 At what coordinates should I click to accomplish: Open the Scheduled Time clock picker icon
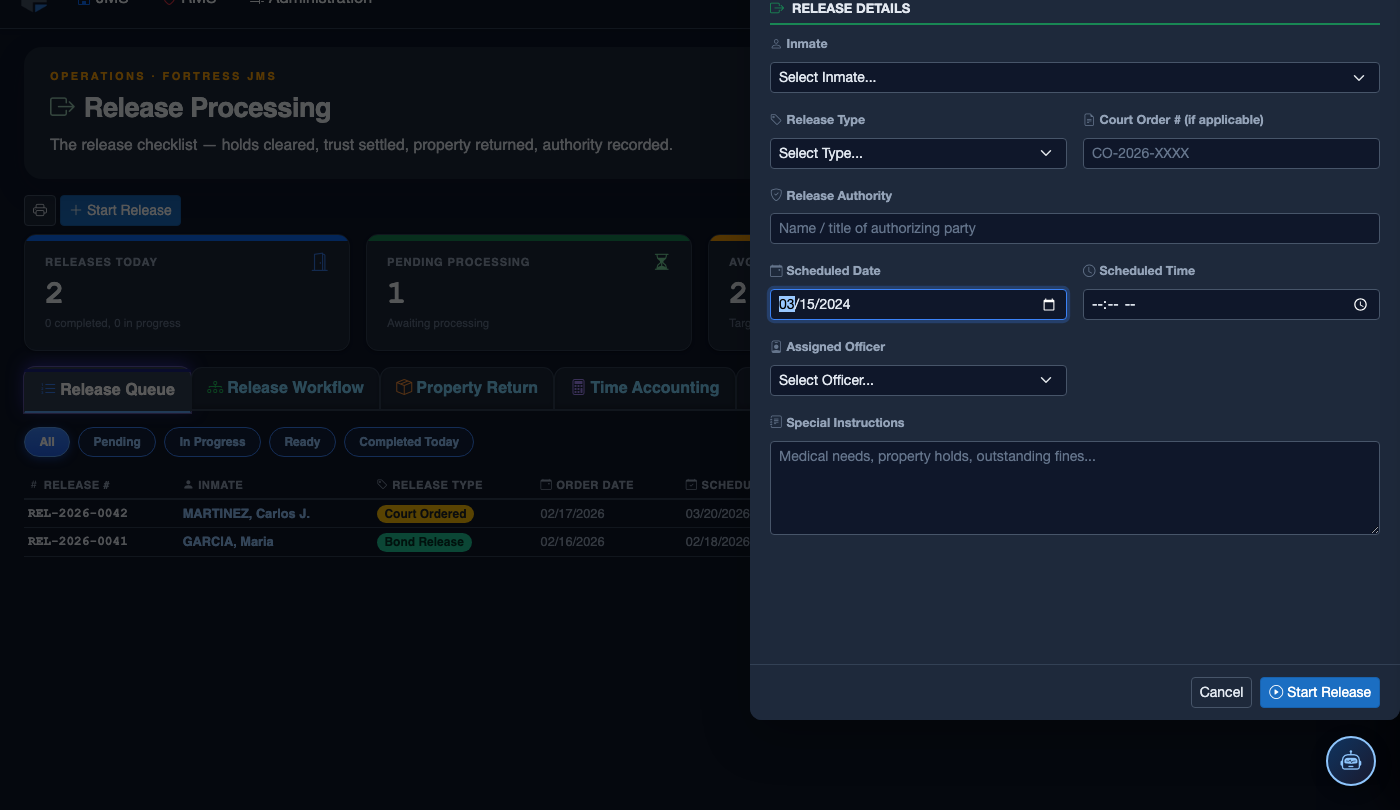point(1360,304)
